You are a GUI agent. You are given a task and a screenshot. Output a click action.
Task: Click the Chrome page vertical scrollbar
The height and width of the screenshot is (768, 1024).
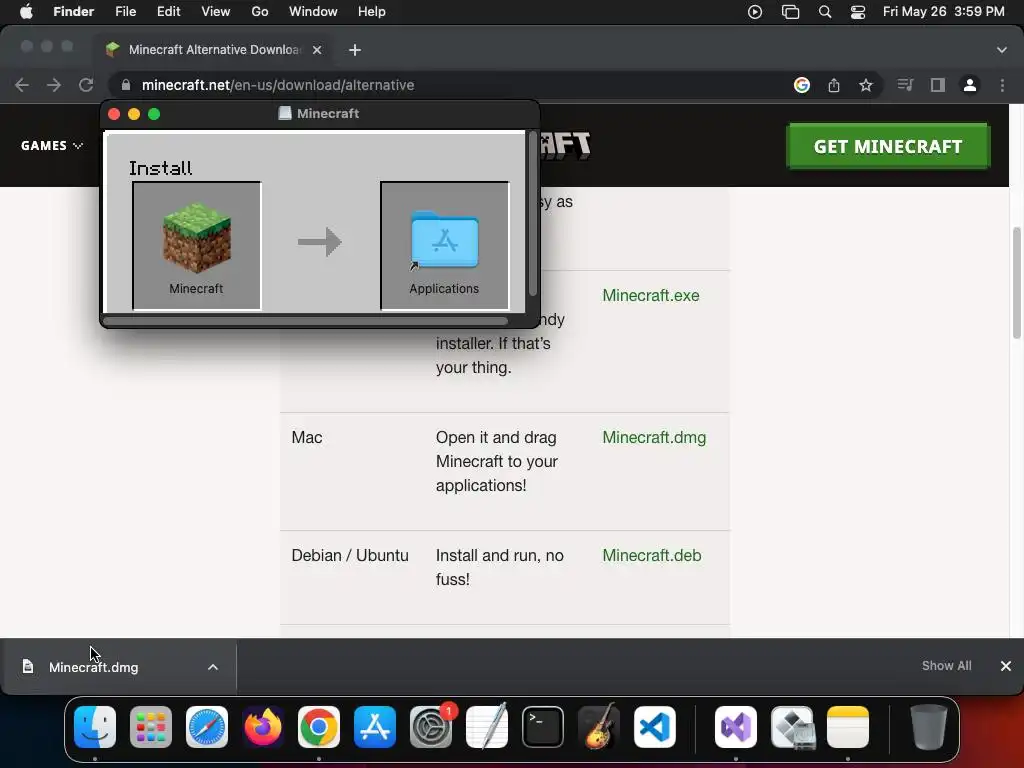pos(1016,283)
